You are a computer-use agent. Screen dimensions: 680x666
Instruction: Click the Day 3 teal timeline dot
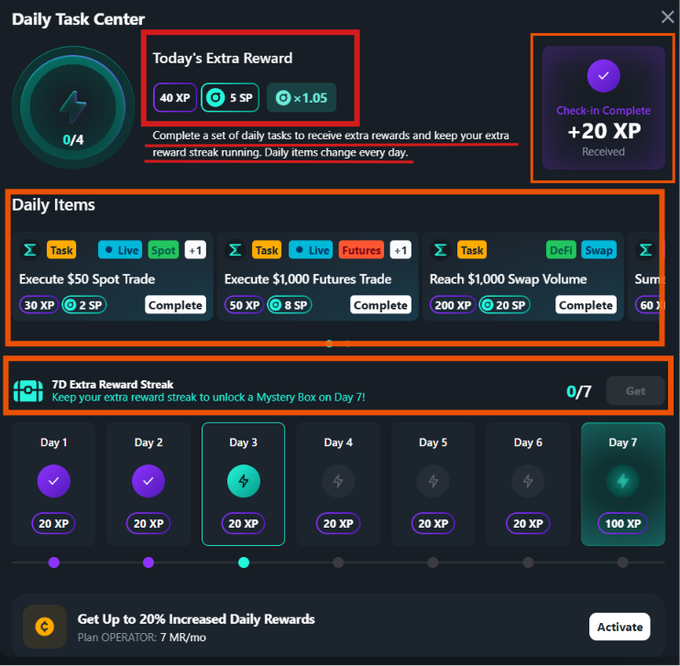click(244, 562)
